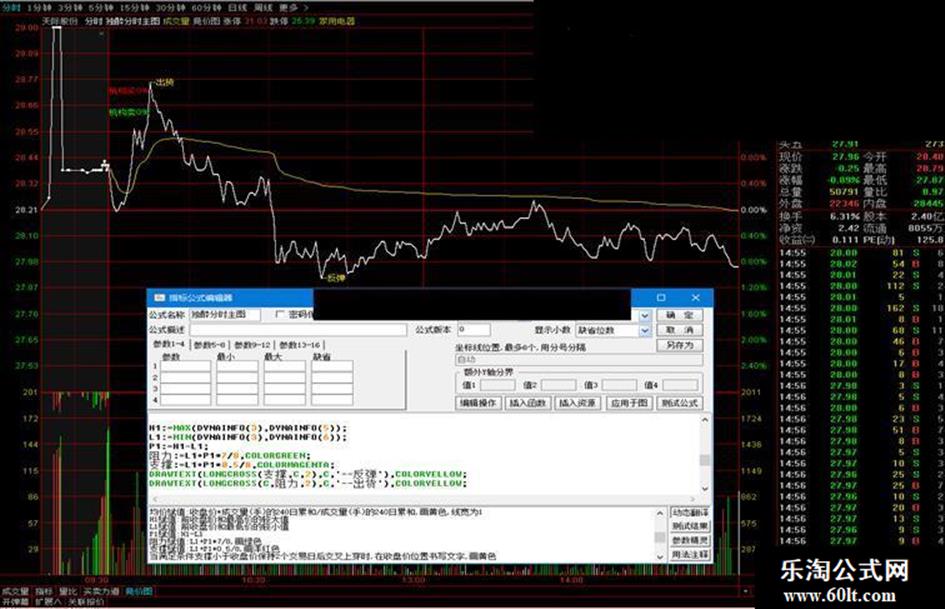Open the 更多 periods expander arrow
Viewport: 945px width, 609px height.
[x=306, y=7]
